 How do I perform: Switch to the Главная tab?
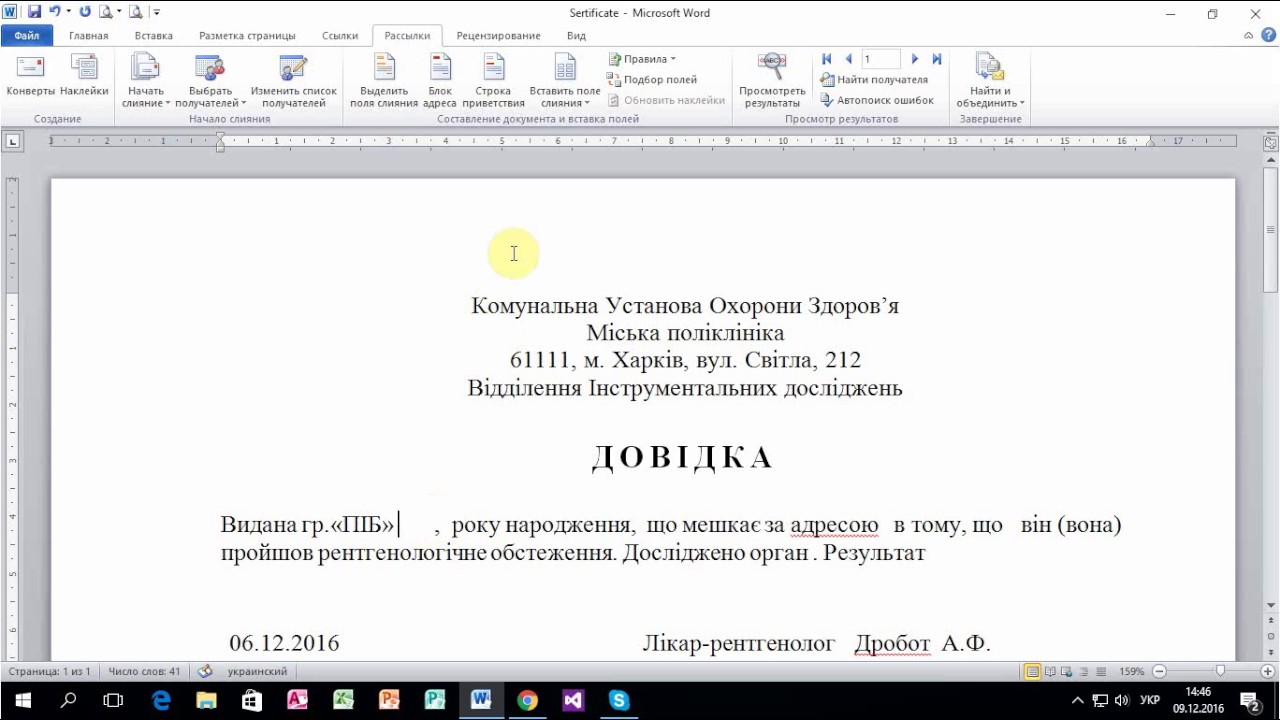point(88,35)
